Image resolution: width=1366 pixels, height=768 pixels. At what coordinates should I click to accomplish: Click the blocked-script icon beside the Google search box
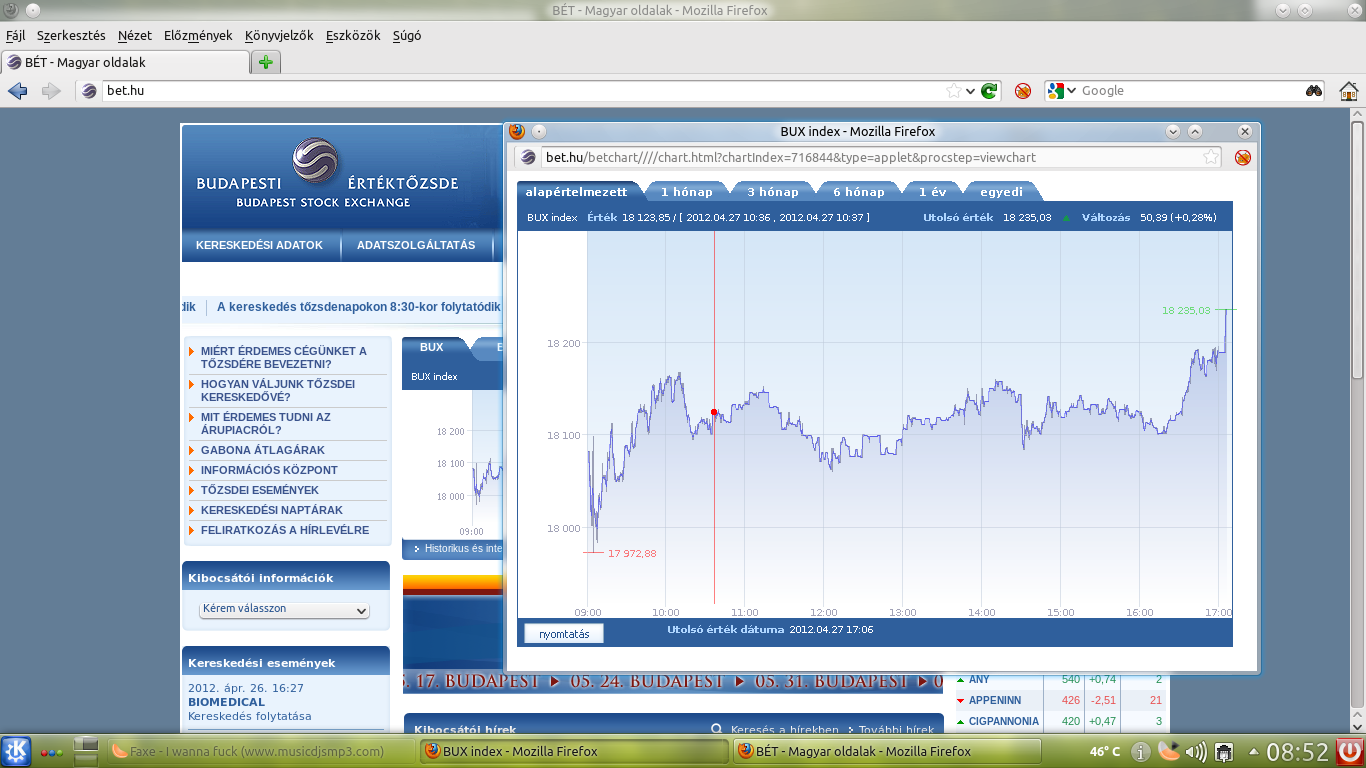(x=1023, y=91)
